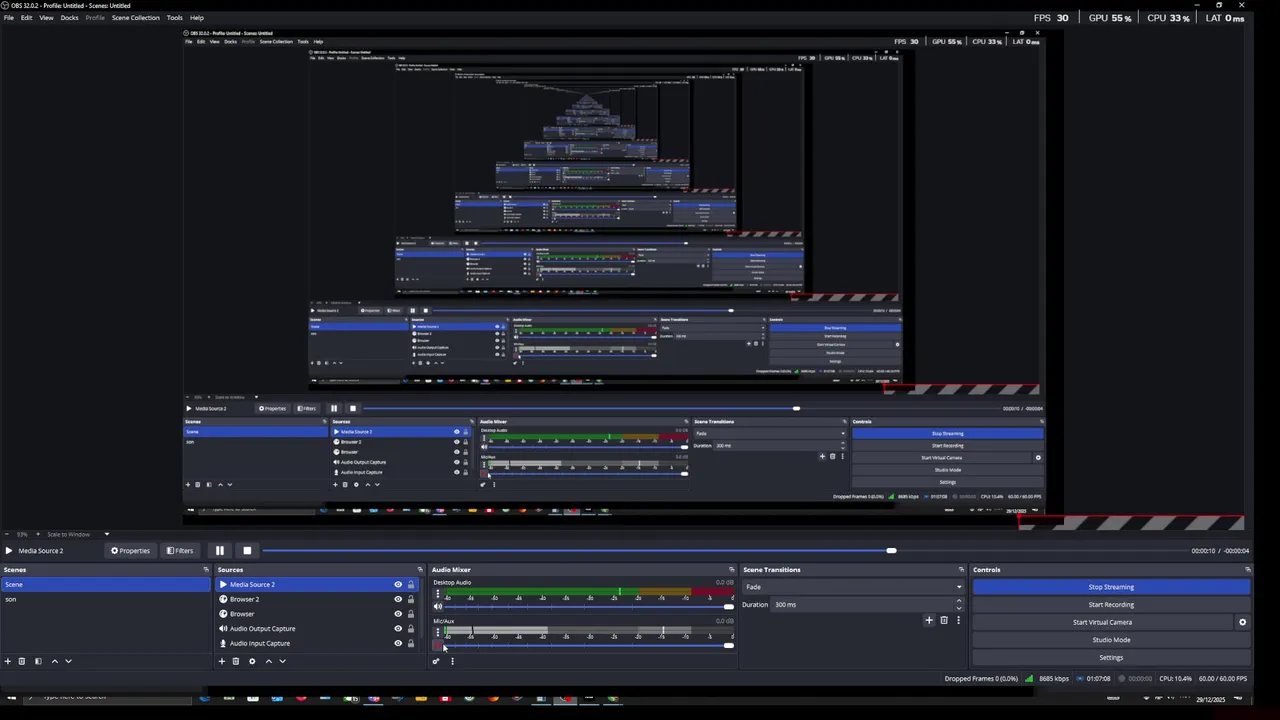The width and height of the screenshot is (1280, 720).
Task: Move source up in Sources toolbar
Action: pos(268,661)
